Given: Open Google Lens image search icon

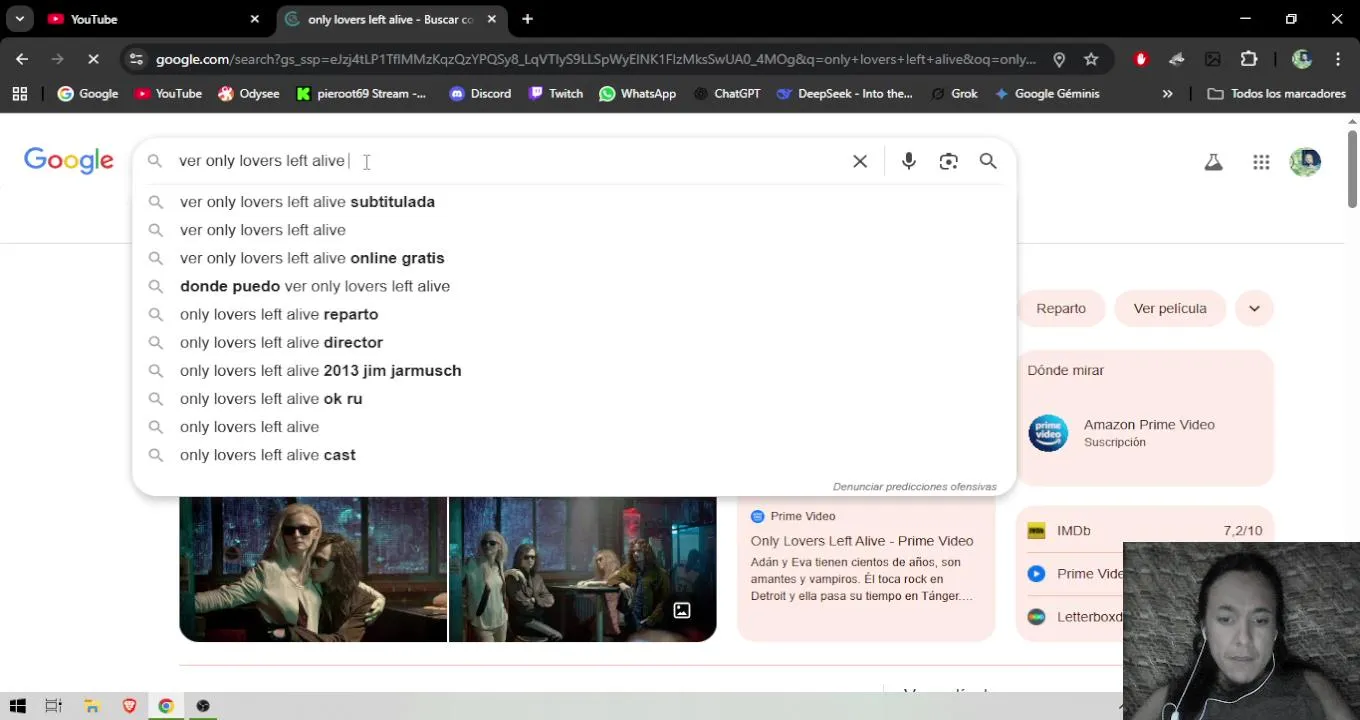Looking at the screenshot, I should pyautogui.click(x=948, y=161).
